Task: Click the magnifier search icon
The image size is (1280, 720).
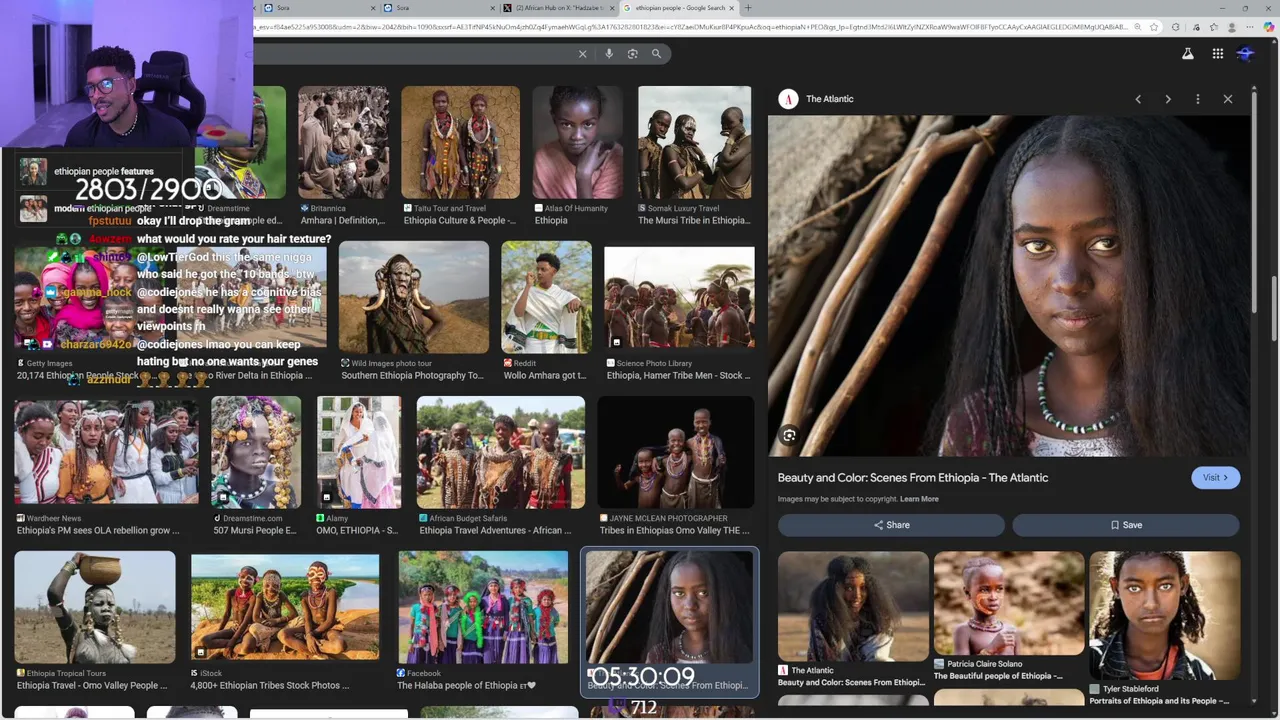Action: (x=656, y=54)
